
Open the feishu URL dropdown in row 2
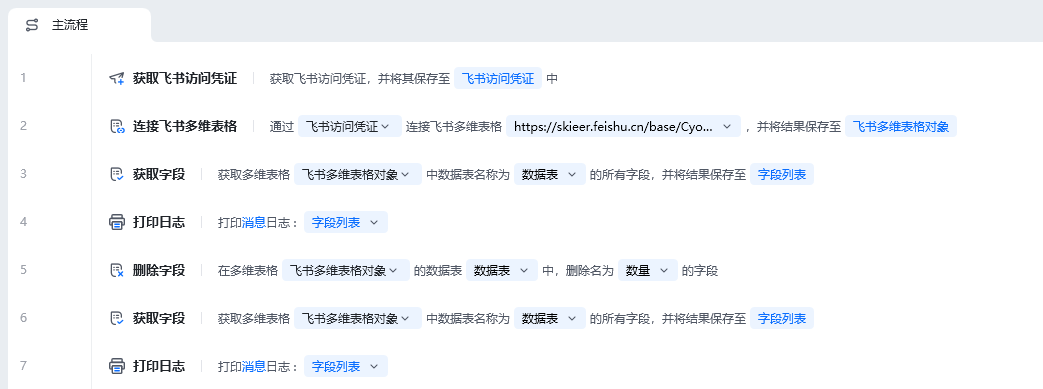pos(623,126)
